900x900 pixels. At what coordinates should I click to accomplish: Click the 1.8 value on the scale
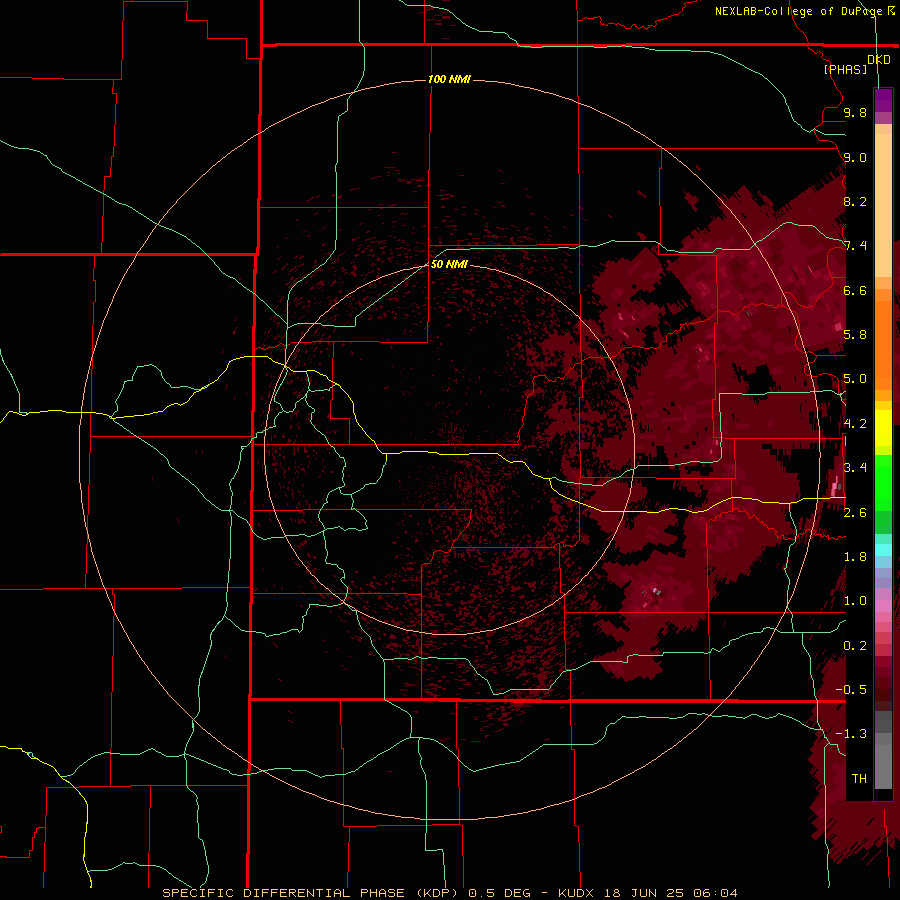point(855,557)
